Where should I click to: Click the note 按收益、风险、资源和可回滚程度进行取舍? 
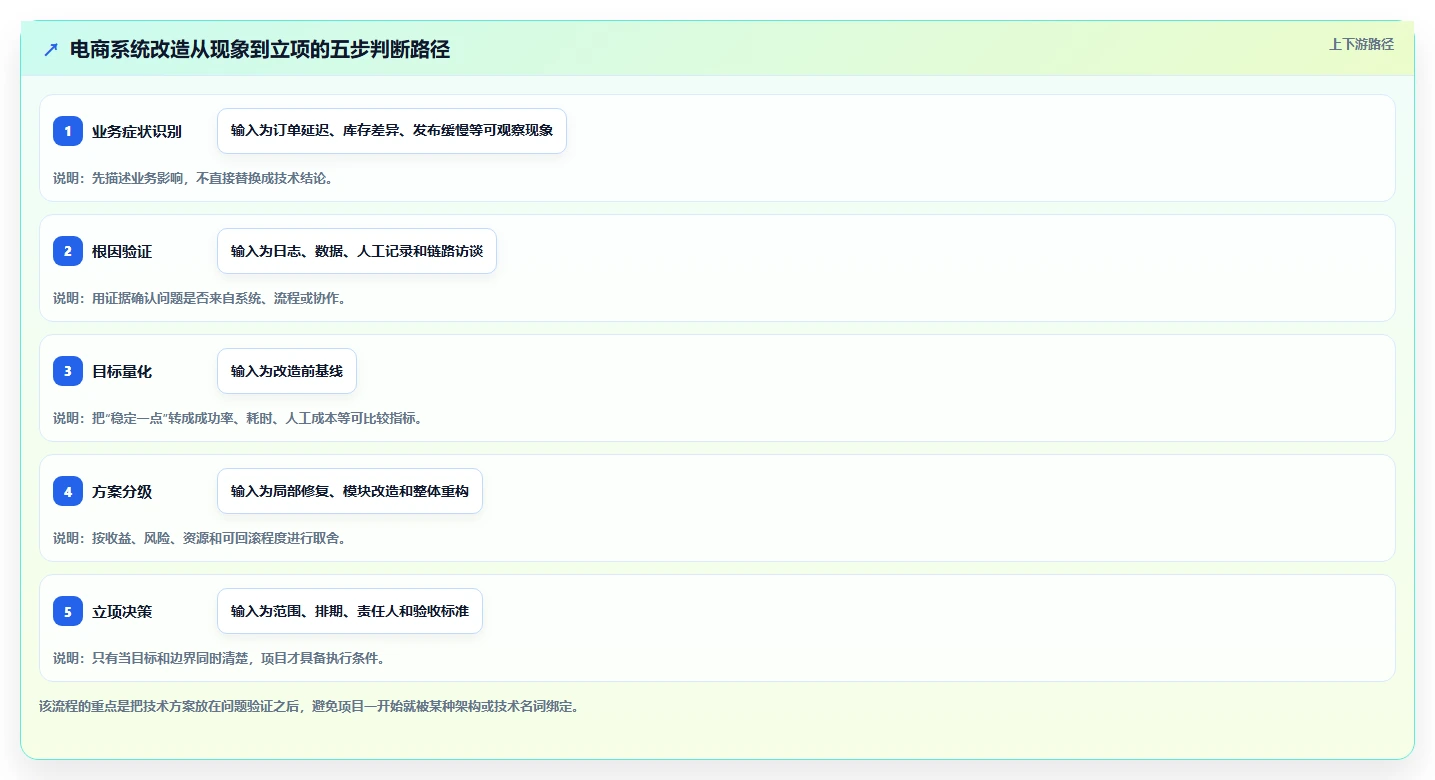(x=200, y=538)
